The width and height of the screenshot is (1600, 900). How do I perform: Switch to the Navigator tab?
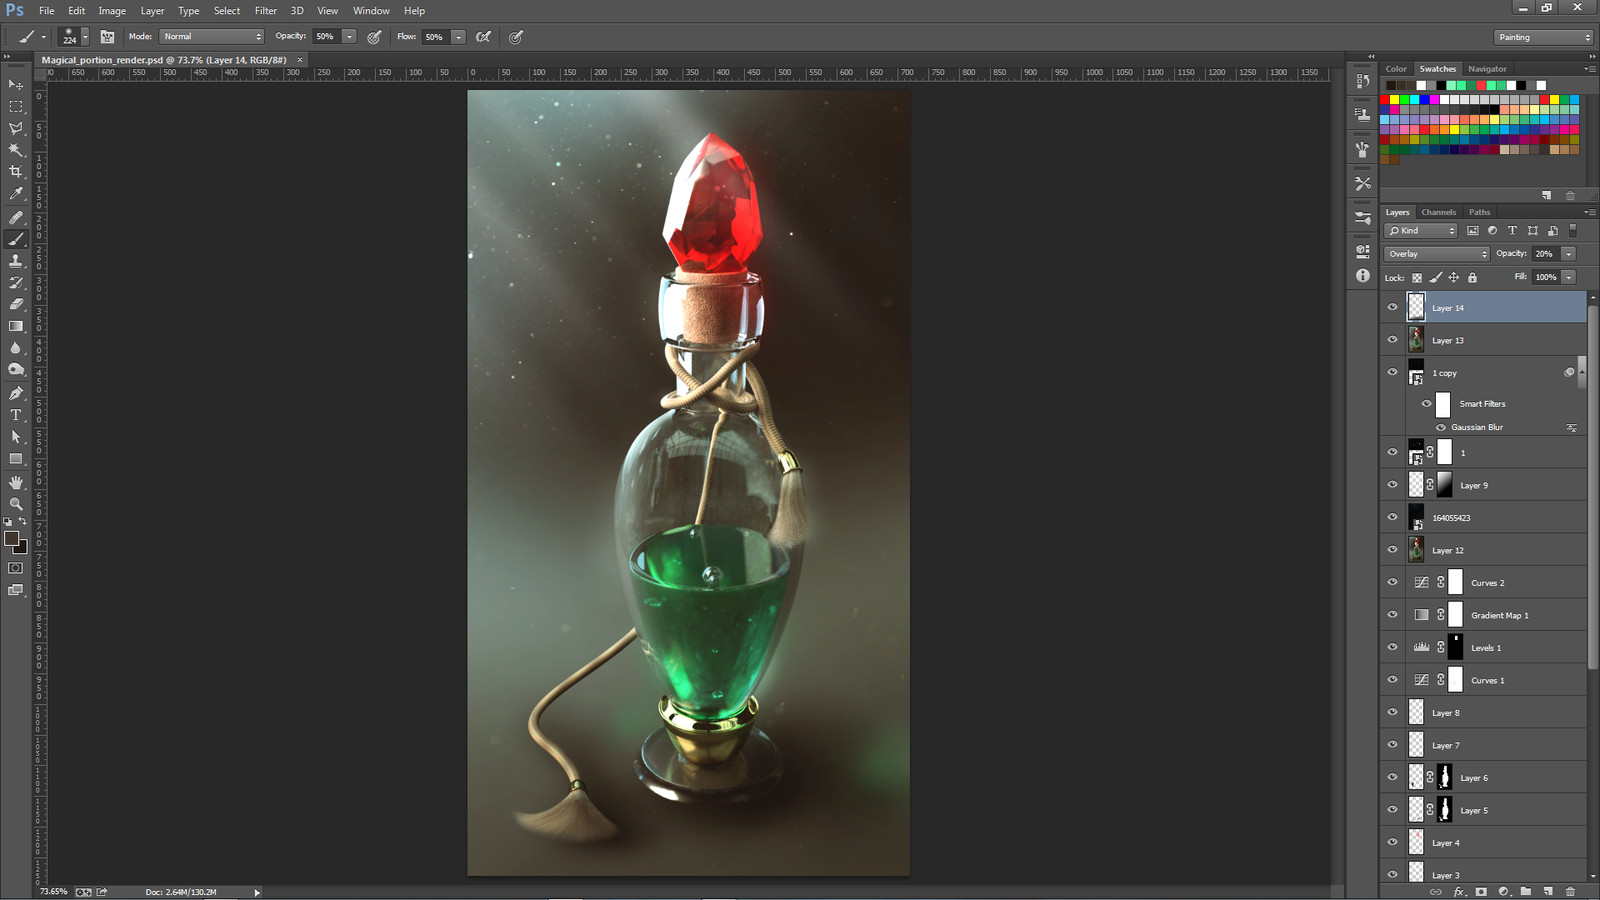1487,69
